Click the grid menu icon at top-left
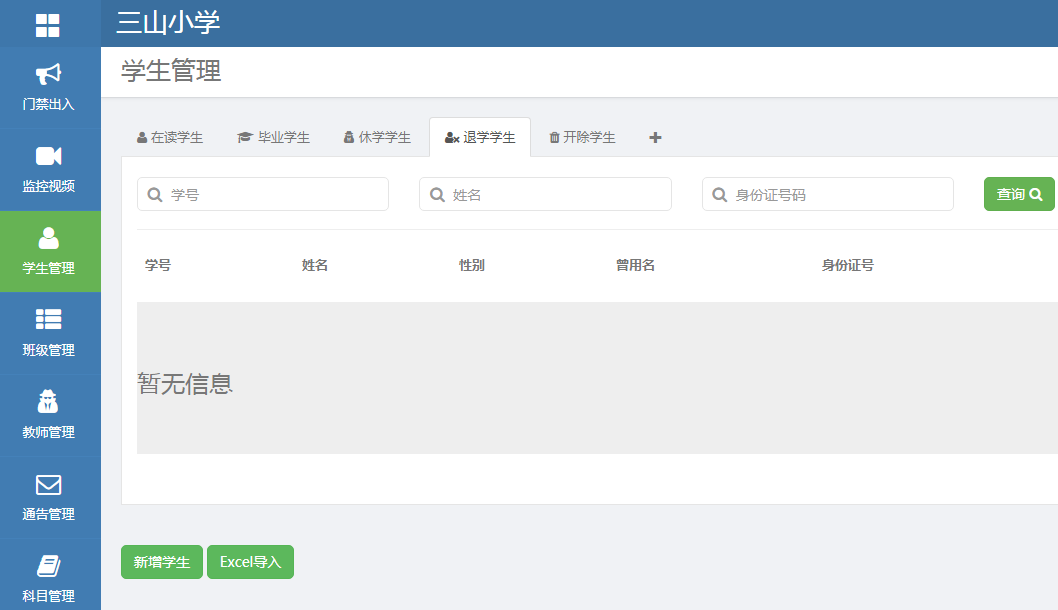 pos(48,25)
